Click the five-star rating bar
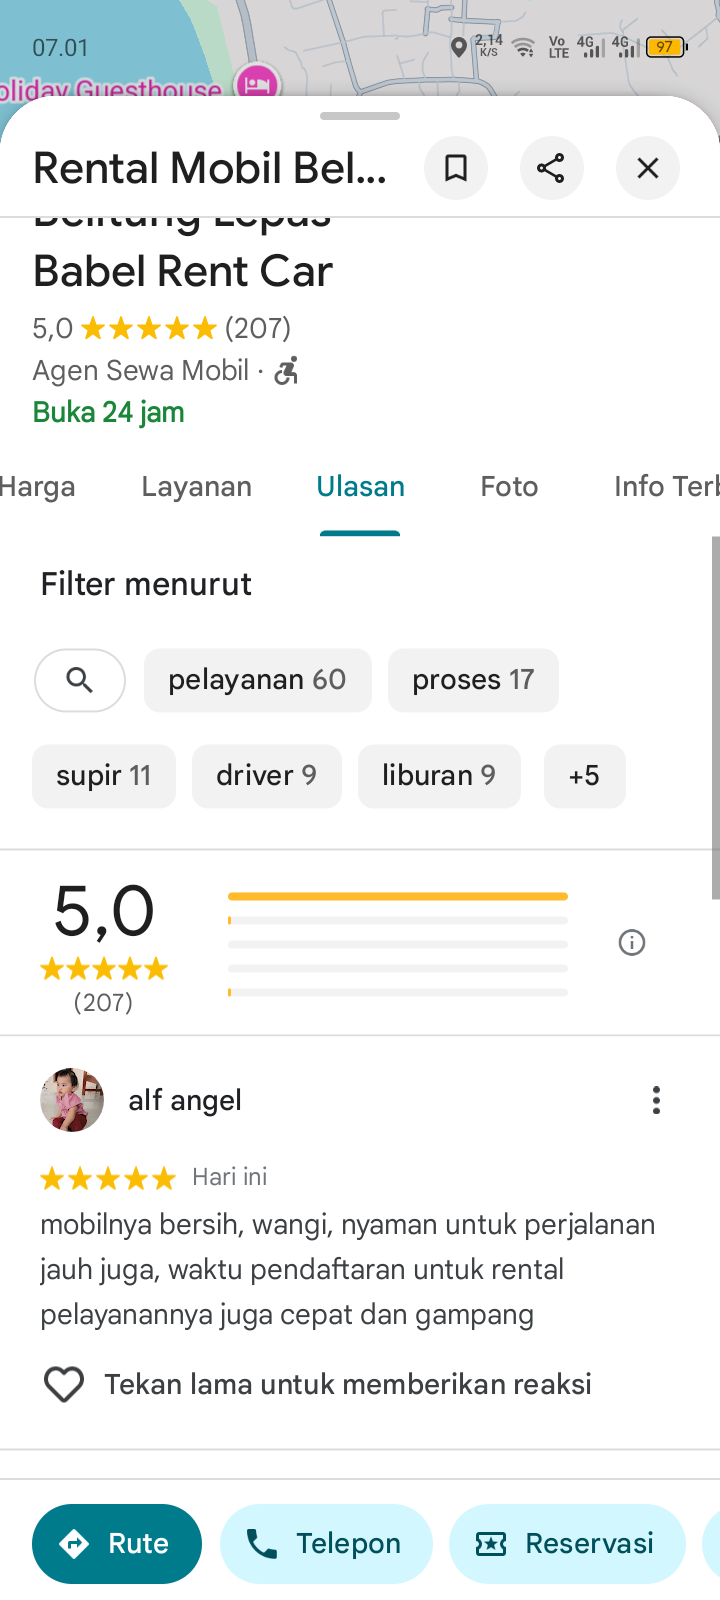 pos(398,896)
